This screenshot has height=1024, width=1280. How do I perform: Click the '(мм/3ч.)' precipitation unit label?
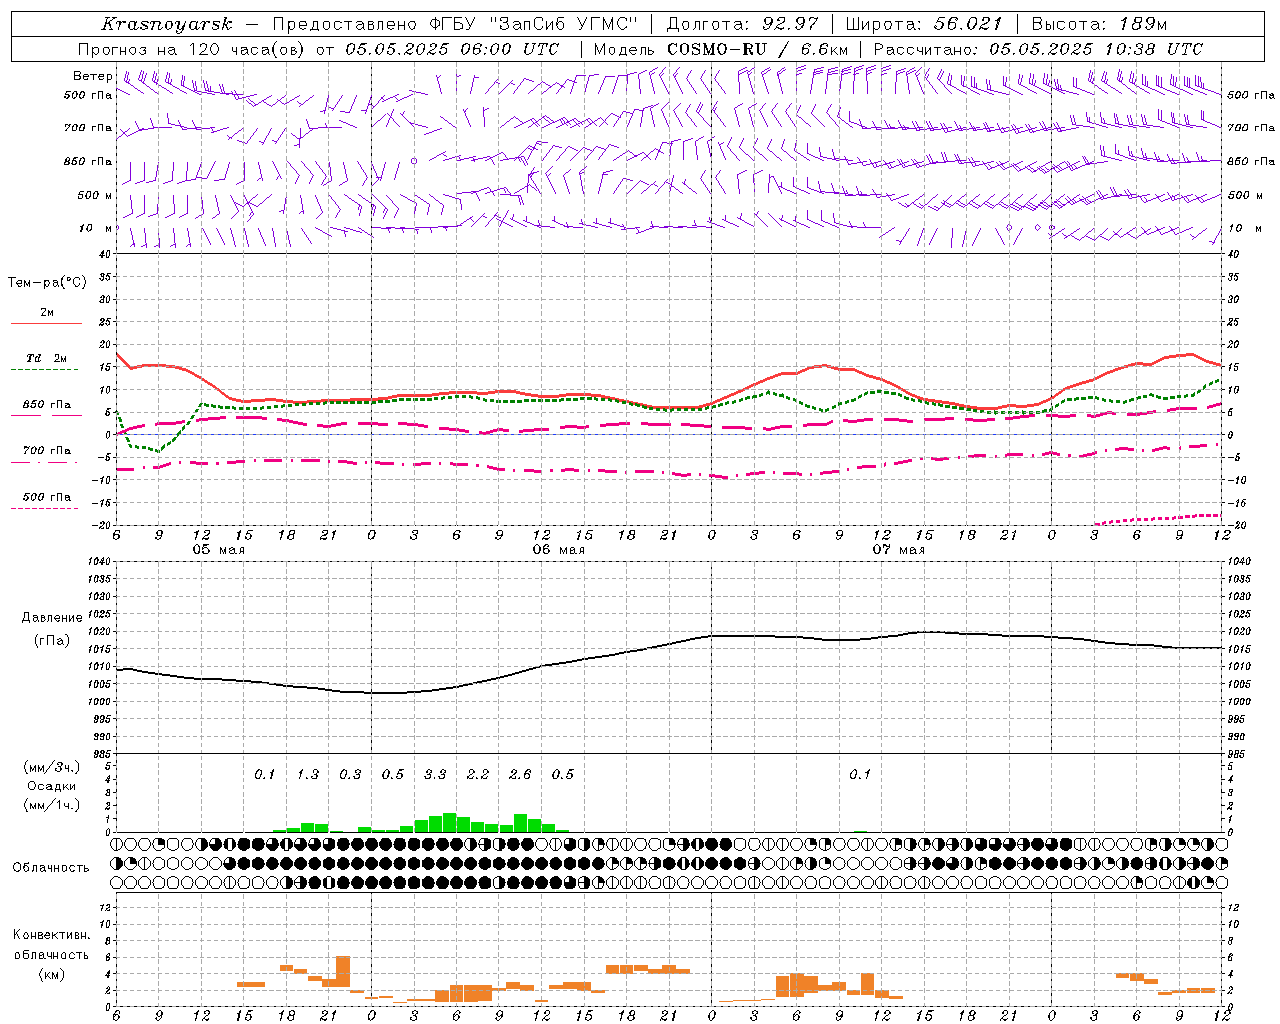point(51,767)
